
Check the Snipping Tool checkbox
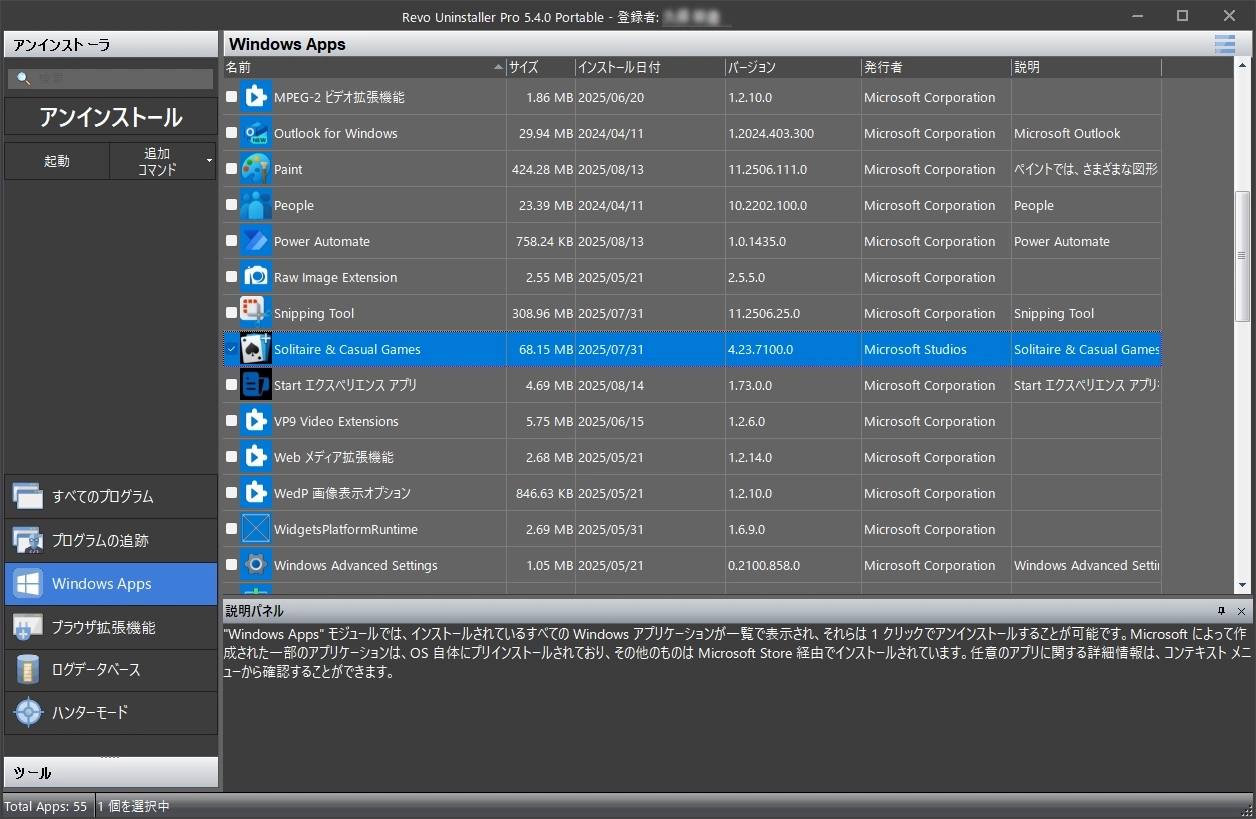232,313
